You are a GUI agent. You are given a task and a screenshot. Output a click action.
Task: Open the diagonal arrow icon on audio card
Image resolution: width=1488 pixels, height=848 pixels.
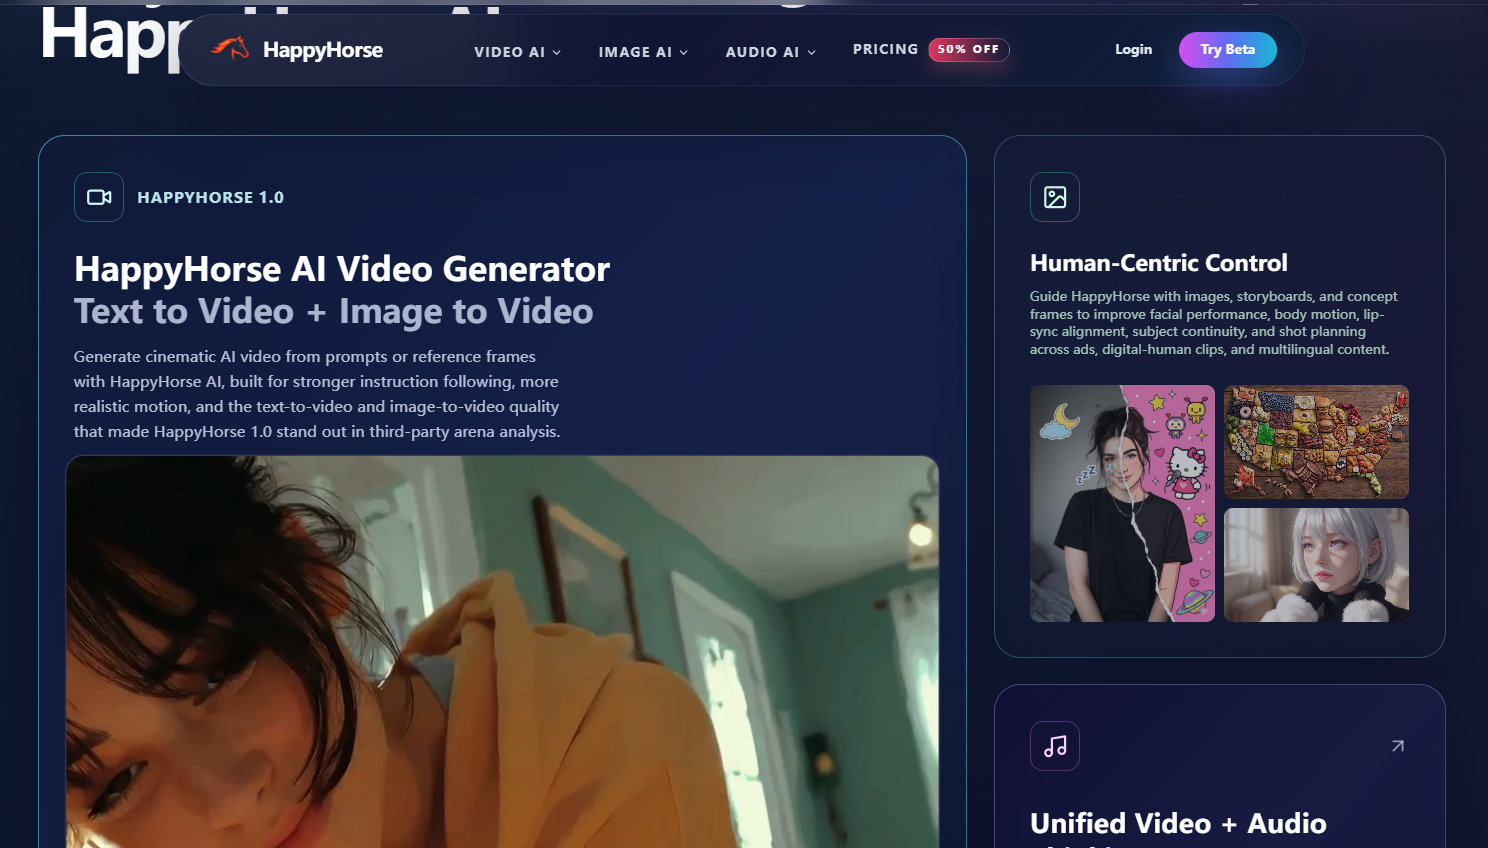pos(1398,746)
